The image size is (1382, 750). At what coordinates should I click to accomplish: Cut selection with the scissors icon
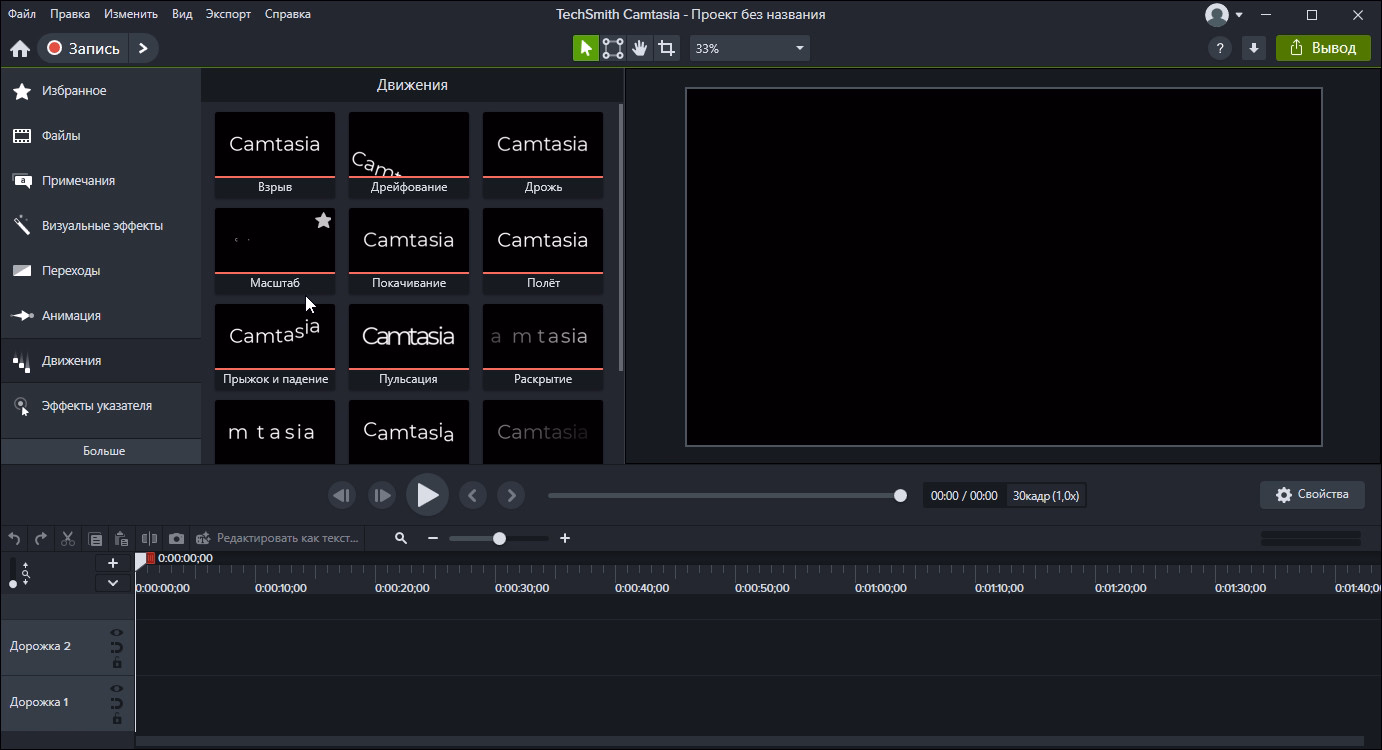[68, 538]
